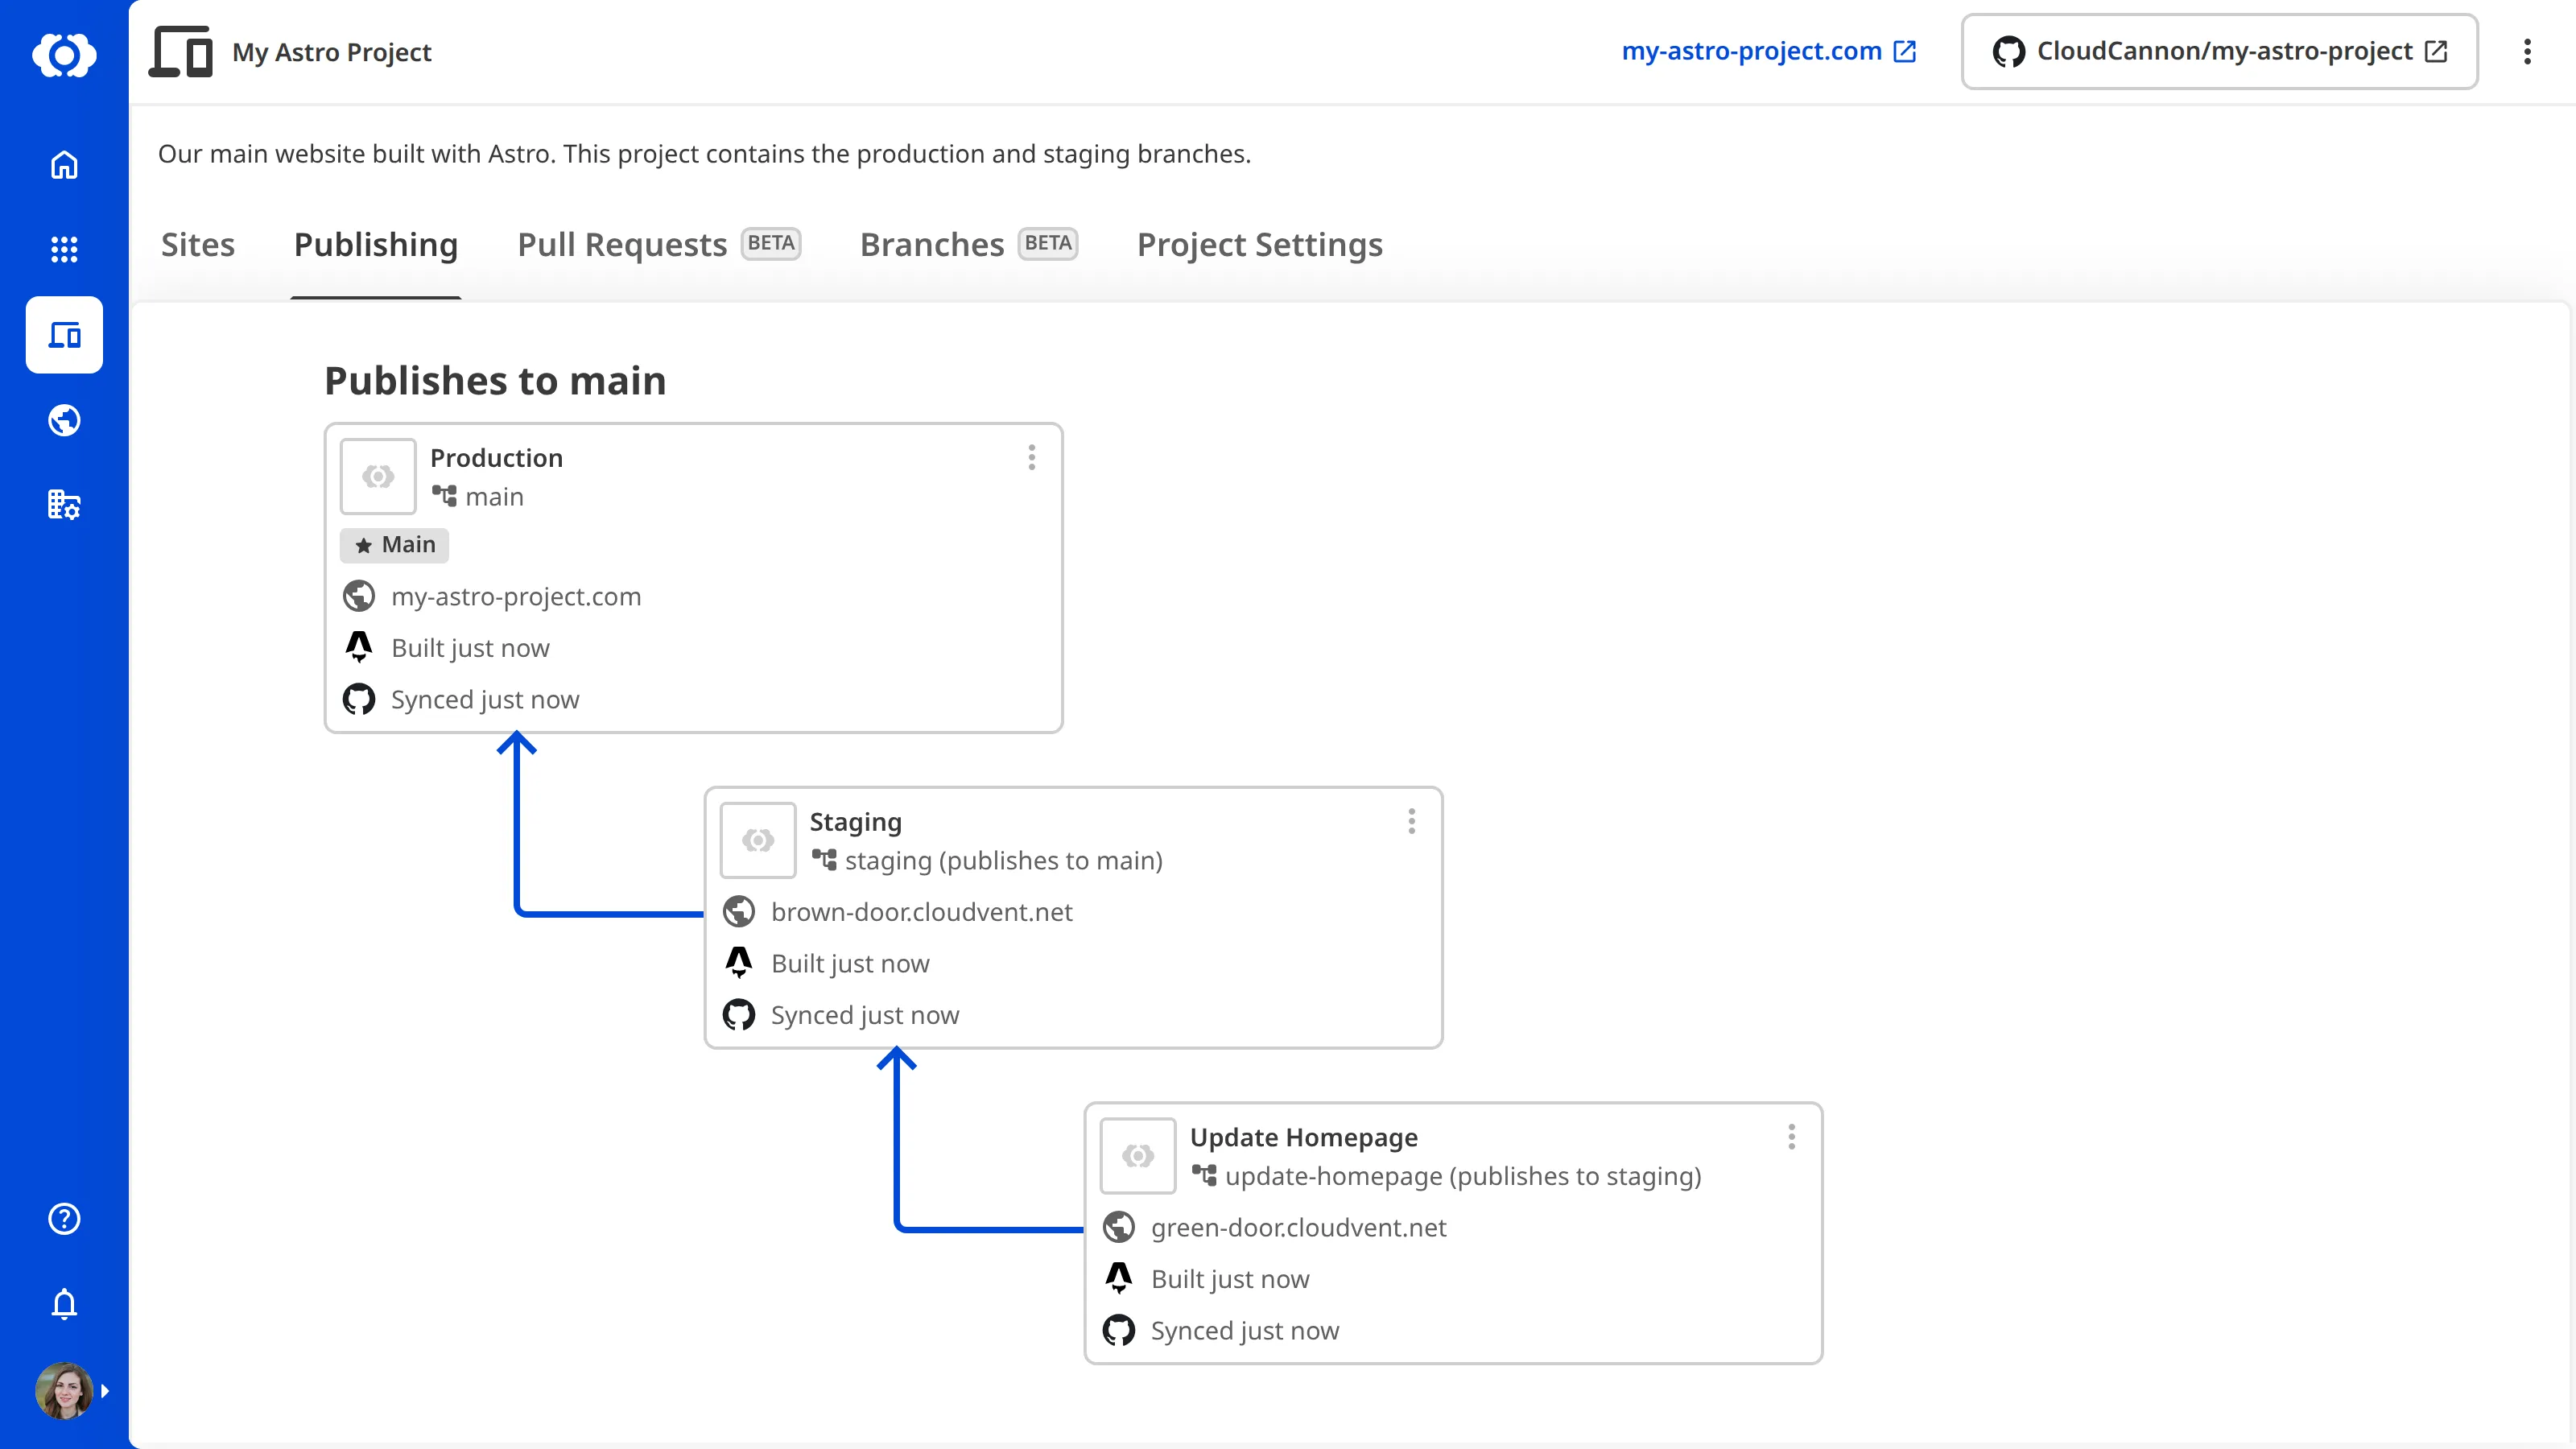Click 'Built just now' in Update Homepage card
Screen dimensions: 2576x1449
[x=1230, y=1280]
